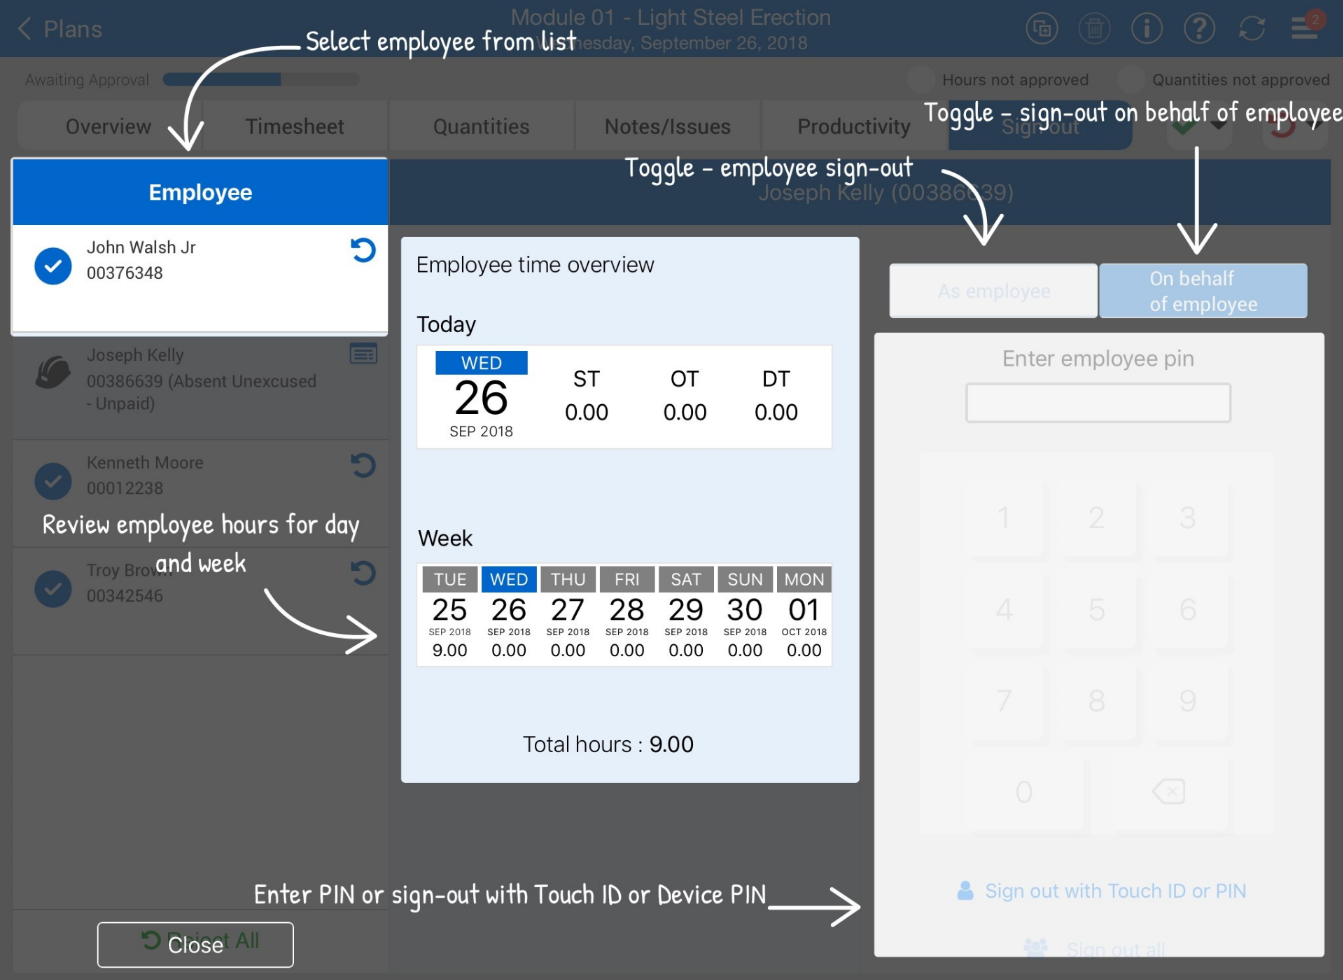Viewport: 1343px width, 980px height.
Task: Tap keypad digit 3
Action: [x=1187, y=518]
